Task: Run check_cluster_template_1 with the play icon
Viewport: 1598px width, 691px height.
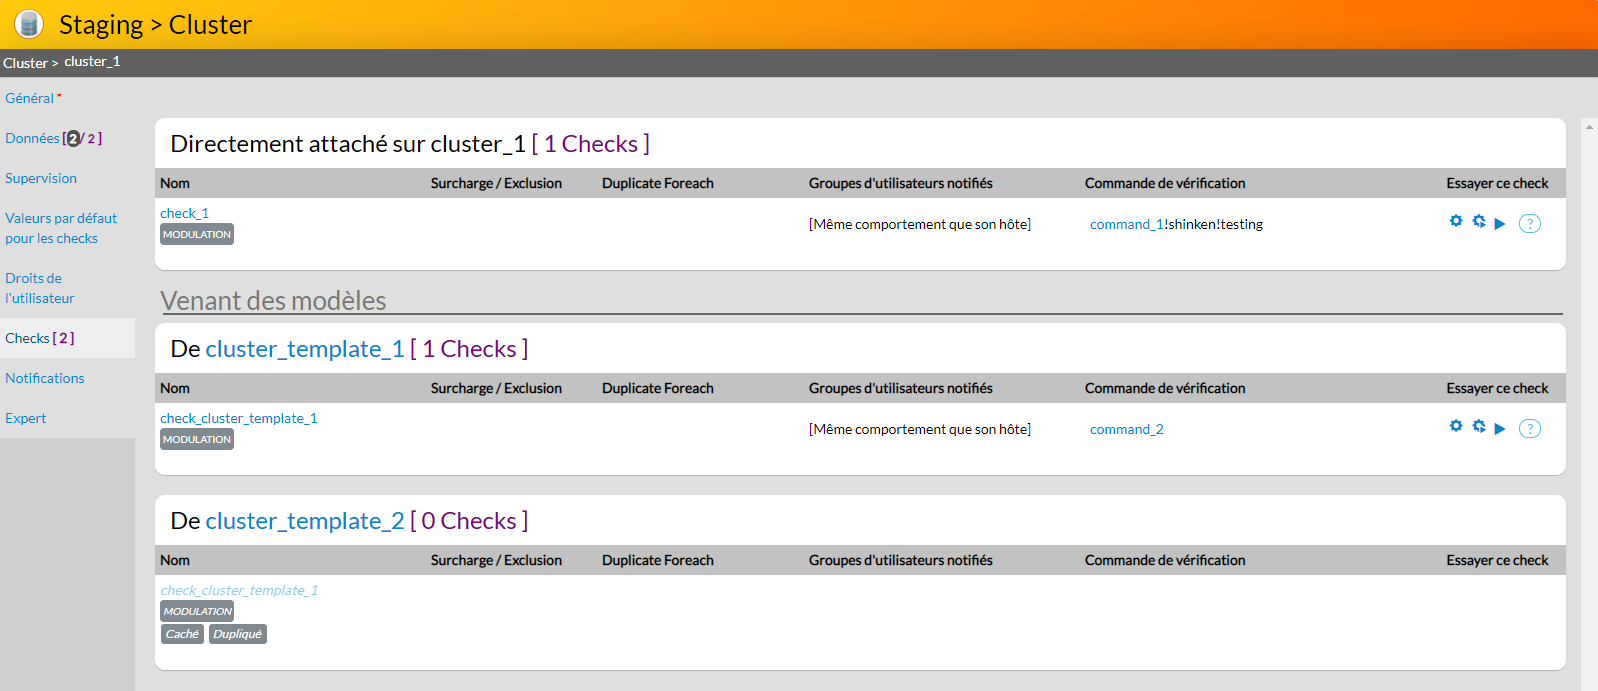Action: [x=1500, y=429]
